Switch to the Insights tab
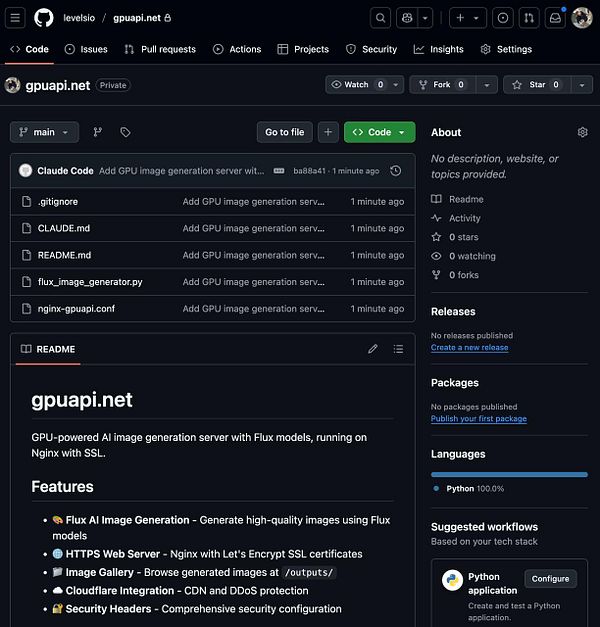 click(438, 49)
